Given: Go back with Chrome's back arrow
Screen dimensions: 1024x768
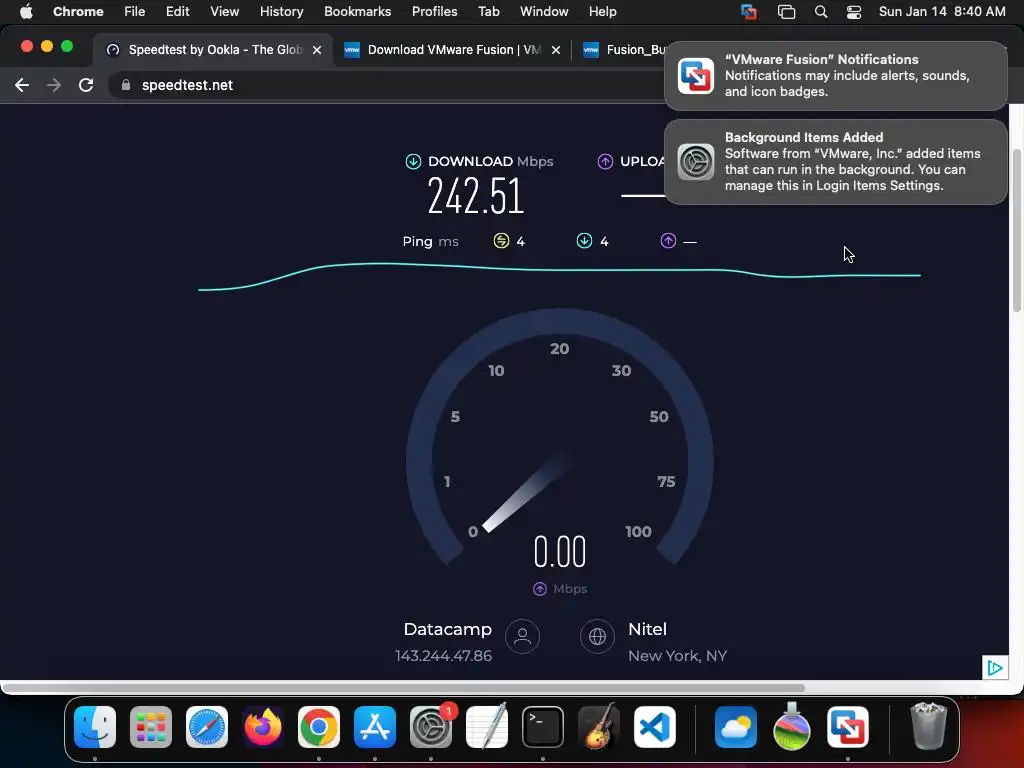Looking at the screenshot, I should (x=22, y=85).
